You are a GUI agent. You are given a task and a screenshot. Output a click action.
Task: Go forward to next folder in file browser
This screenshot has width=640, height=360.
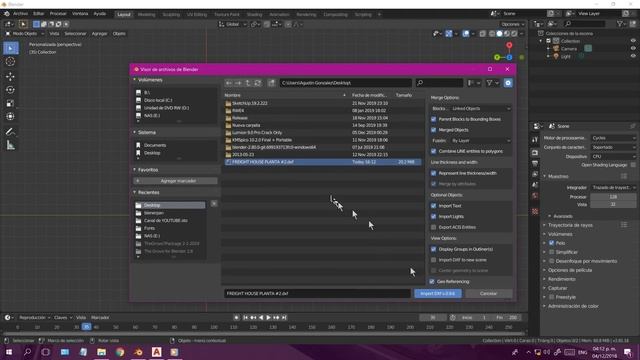[238, 83]
